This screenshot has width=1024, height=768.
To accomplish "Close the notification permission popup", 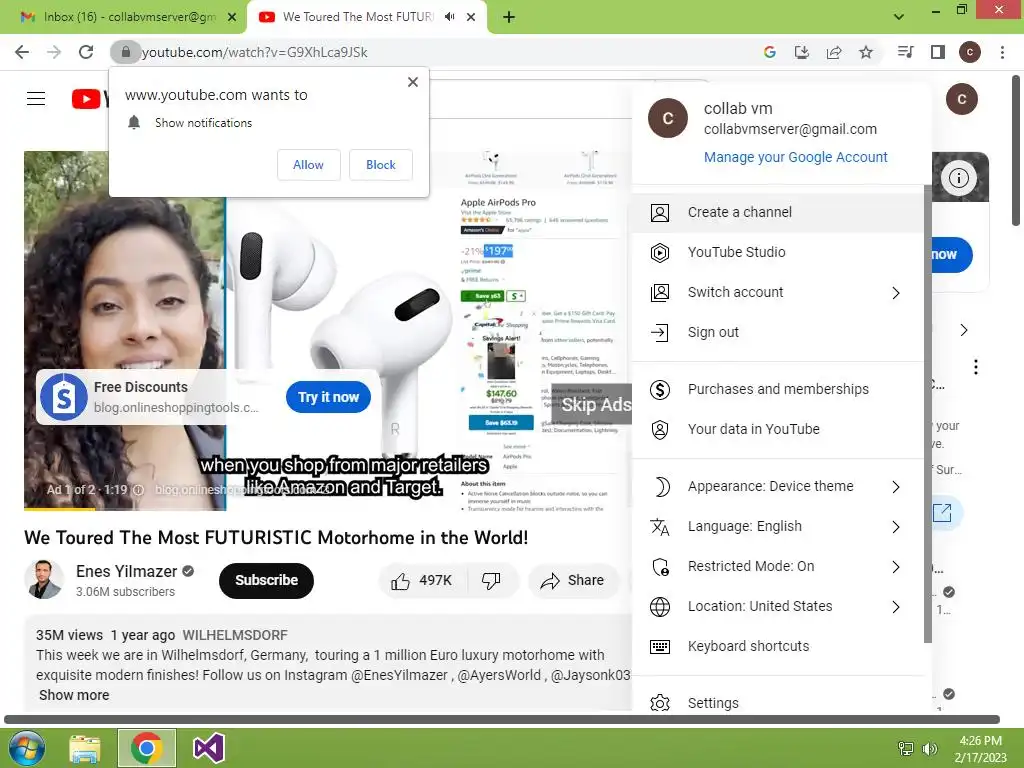I will [413, 82].
